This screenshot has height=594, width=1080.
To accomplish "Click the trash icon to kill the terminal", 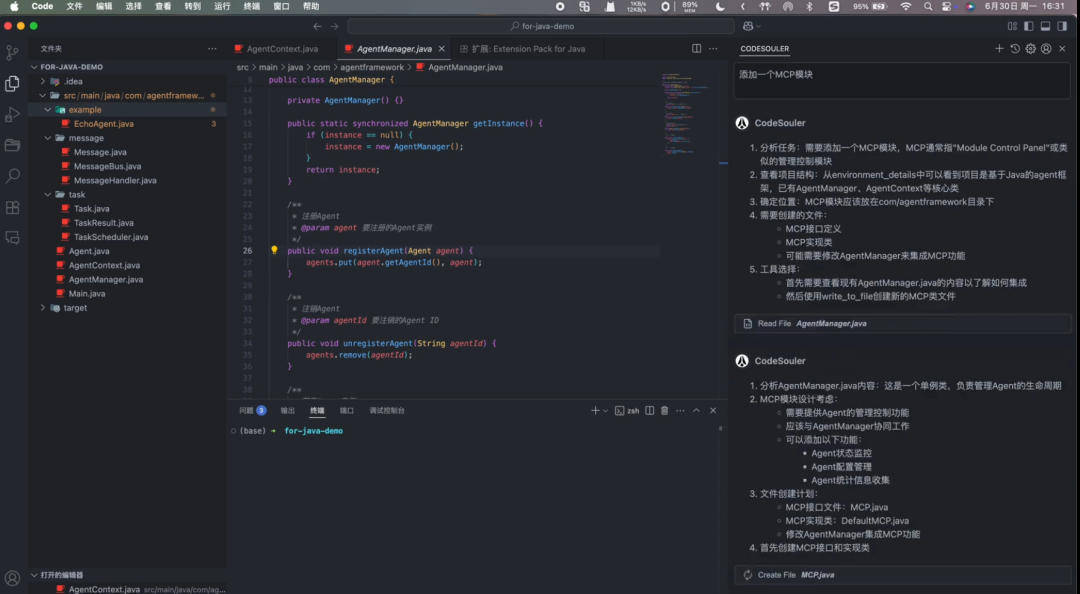I will pos(665,410).
